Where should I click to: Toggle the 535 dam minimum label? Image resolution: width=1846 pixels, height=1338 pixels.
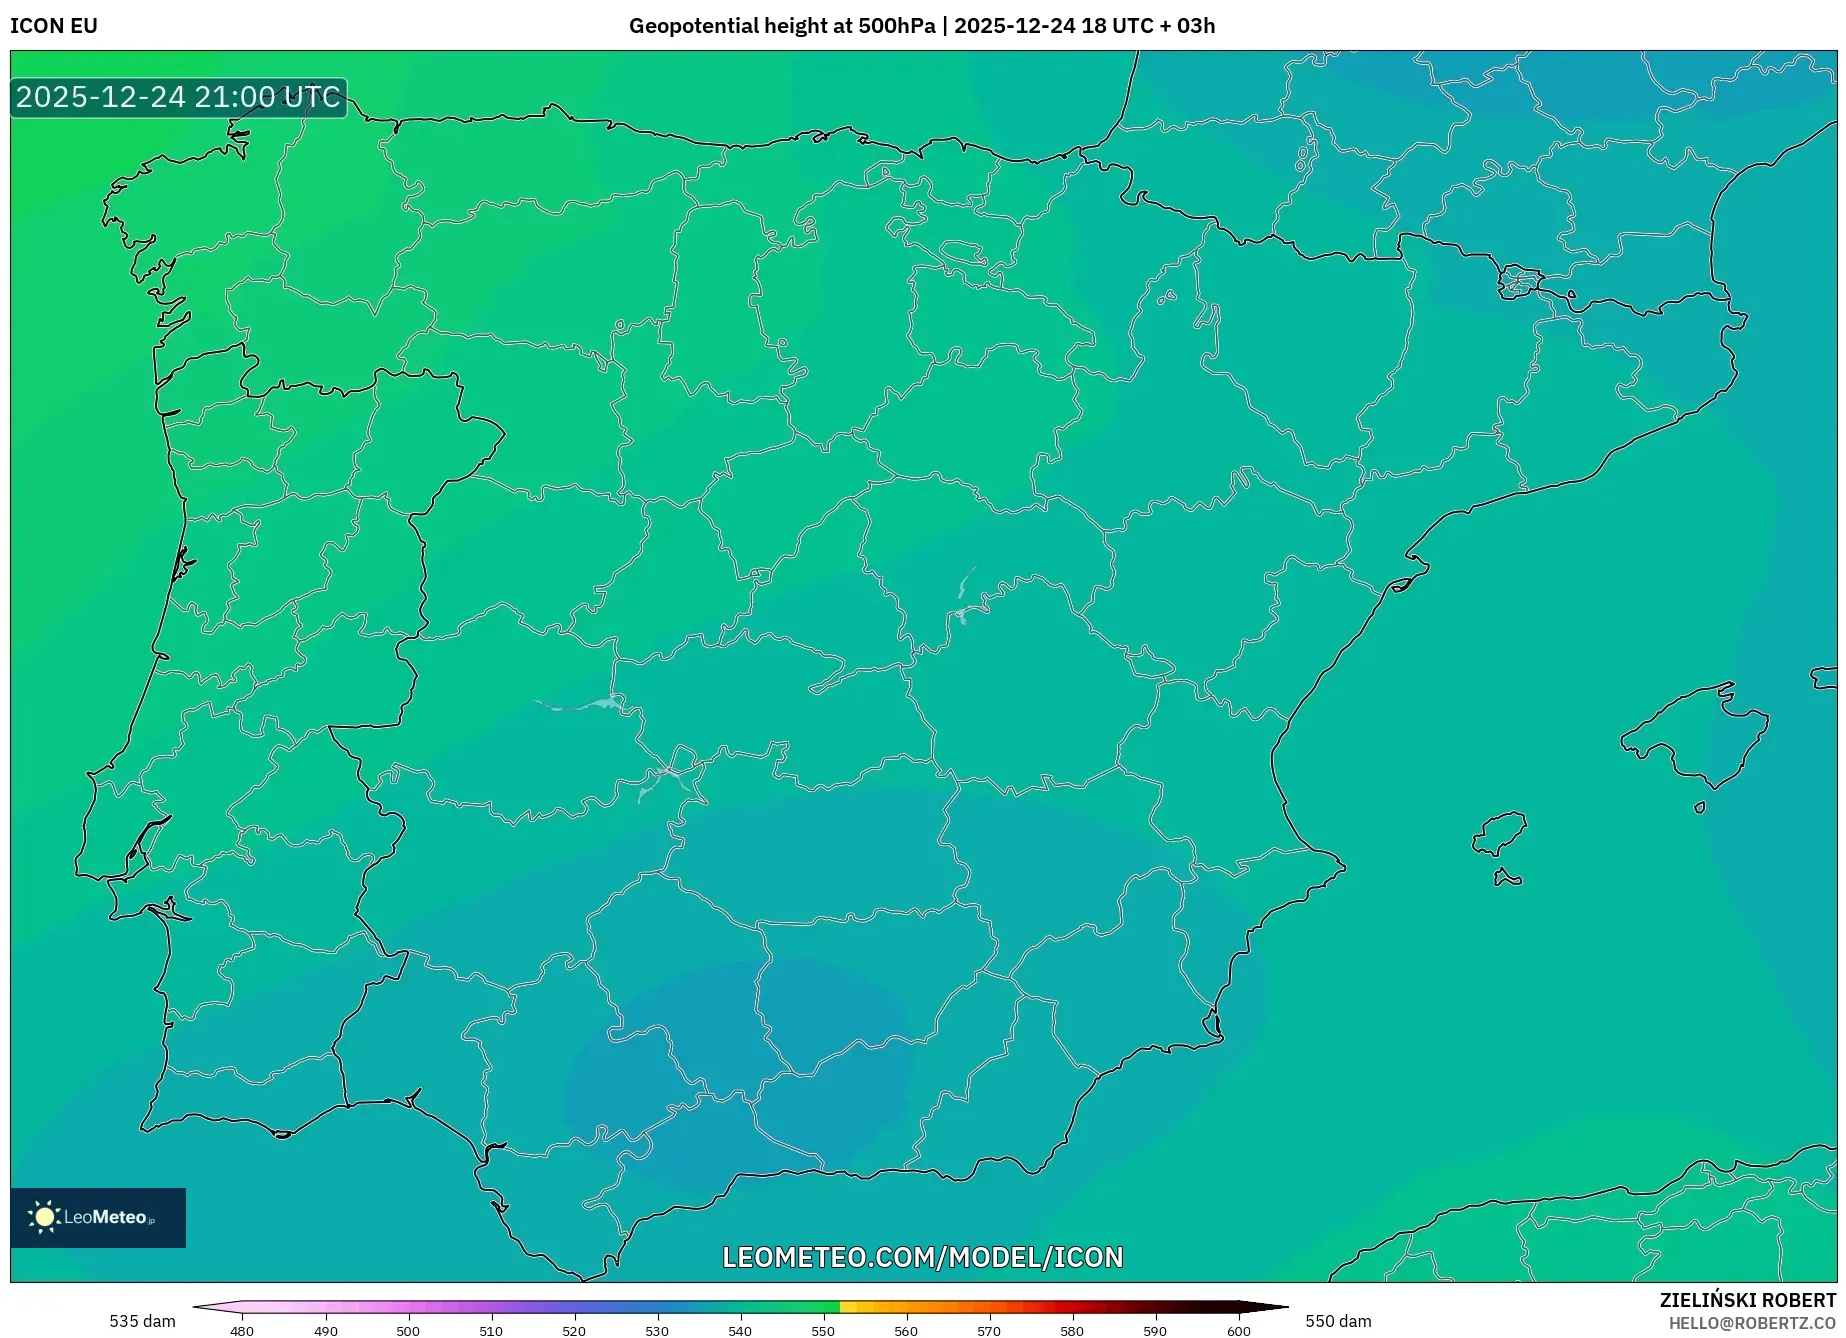coord(142,1320)
